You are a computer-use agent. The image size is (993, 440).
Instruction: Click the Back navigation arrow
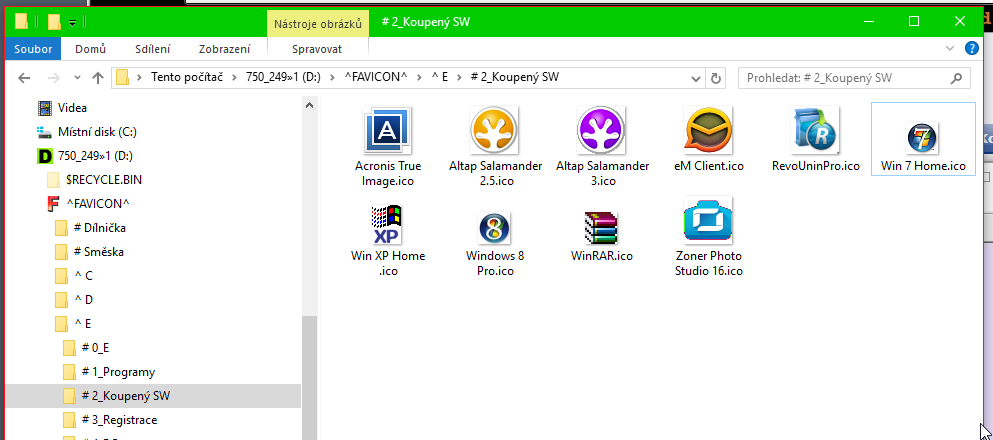coord(24,78)
